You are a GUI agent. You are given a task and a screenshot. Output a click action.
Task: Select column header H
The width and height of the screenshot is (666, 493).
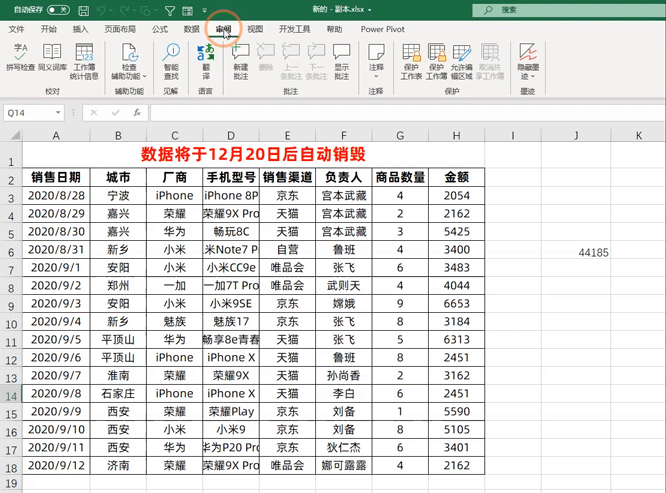(x=457, y=135)
